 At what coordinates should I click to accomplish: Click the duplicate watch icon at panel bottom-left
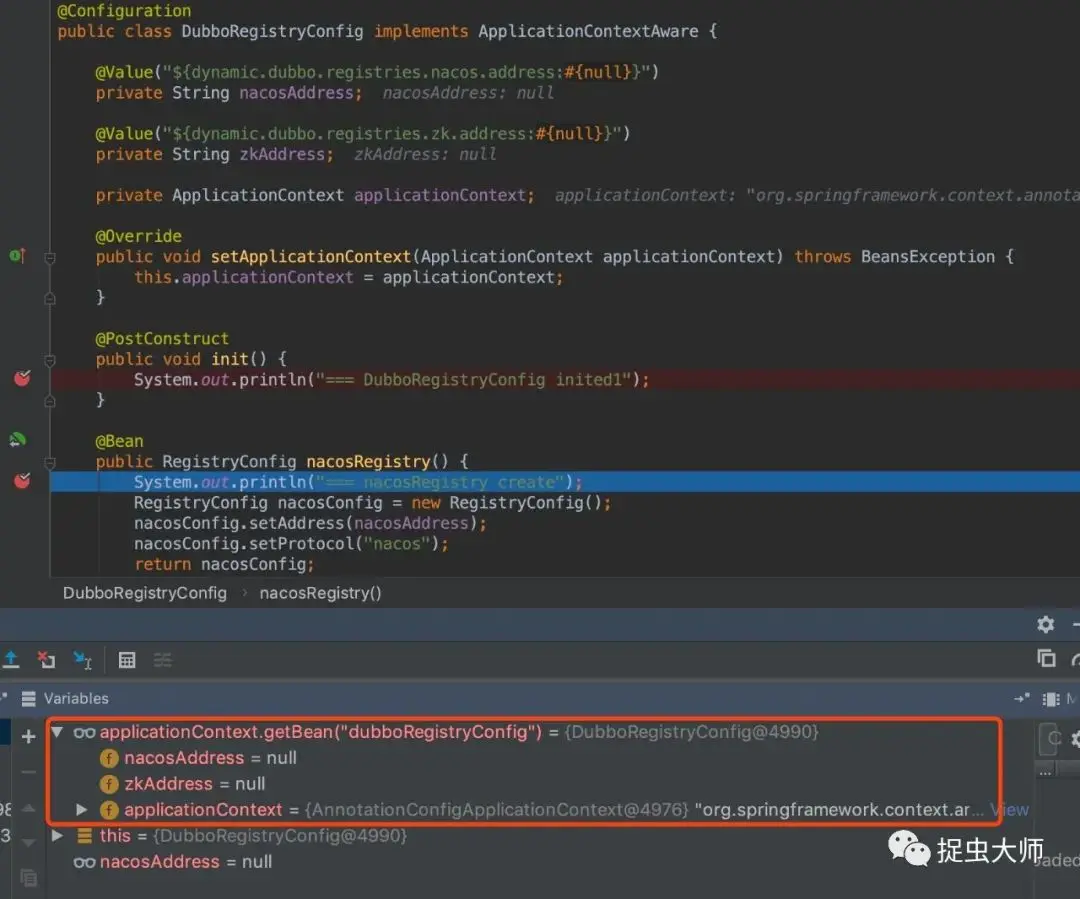[x=28, y=878]
